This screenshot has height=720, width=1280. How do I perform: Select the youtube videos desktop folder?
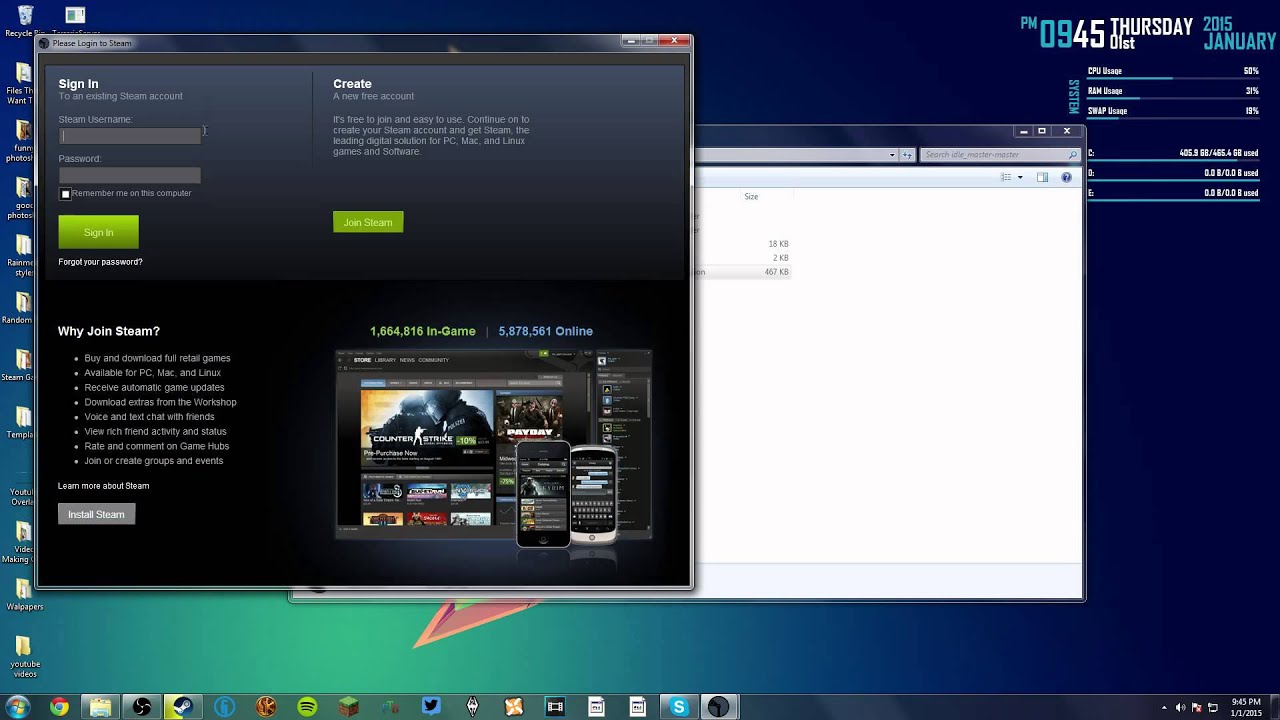[24, 656]
